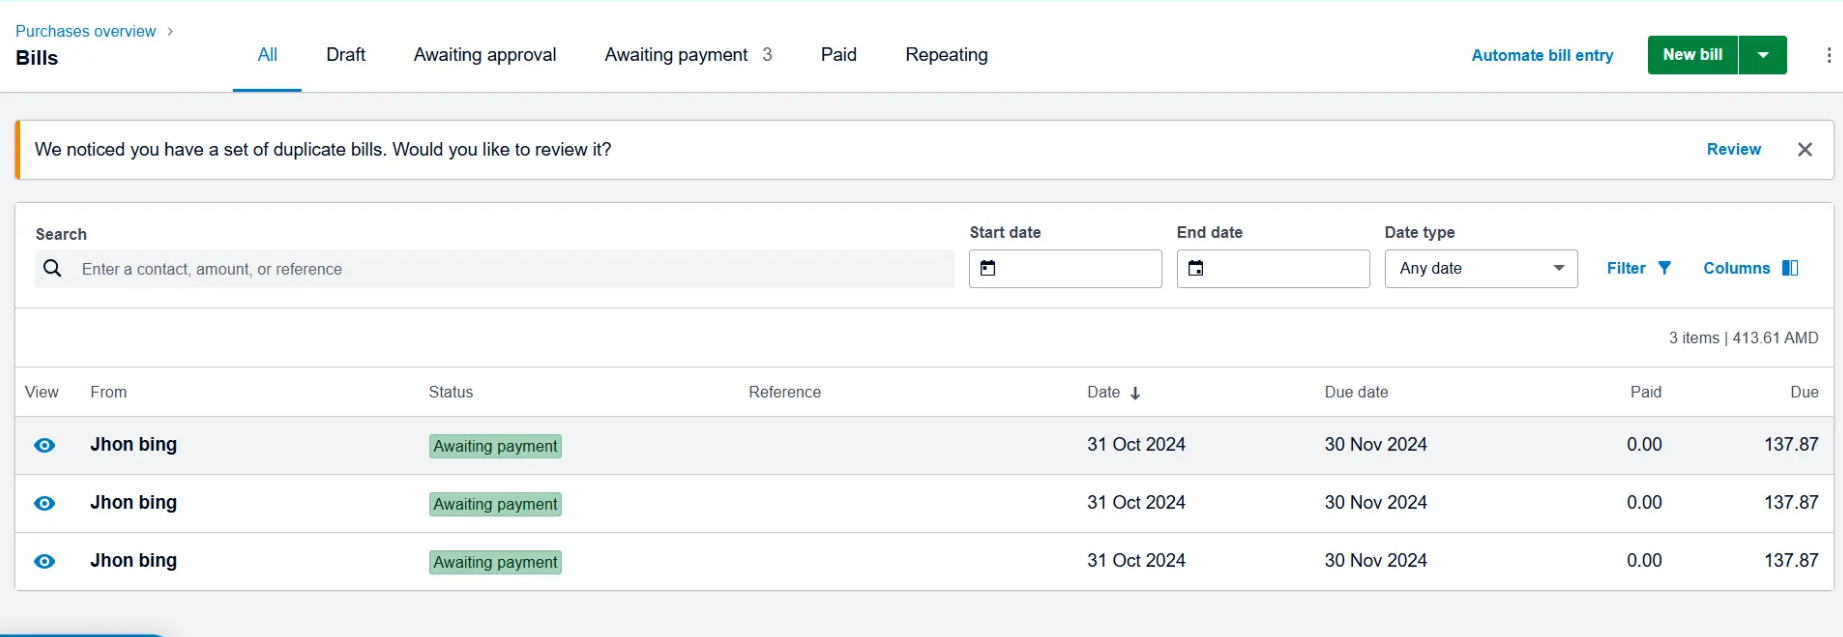Sort by the Reference column header
This screenshot has width=1843, height=637.
click(785, 392)
